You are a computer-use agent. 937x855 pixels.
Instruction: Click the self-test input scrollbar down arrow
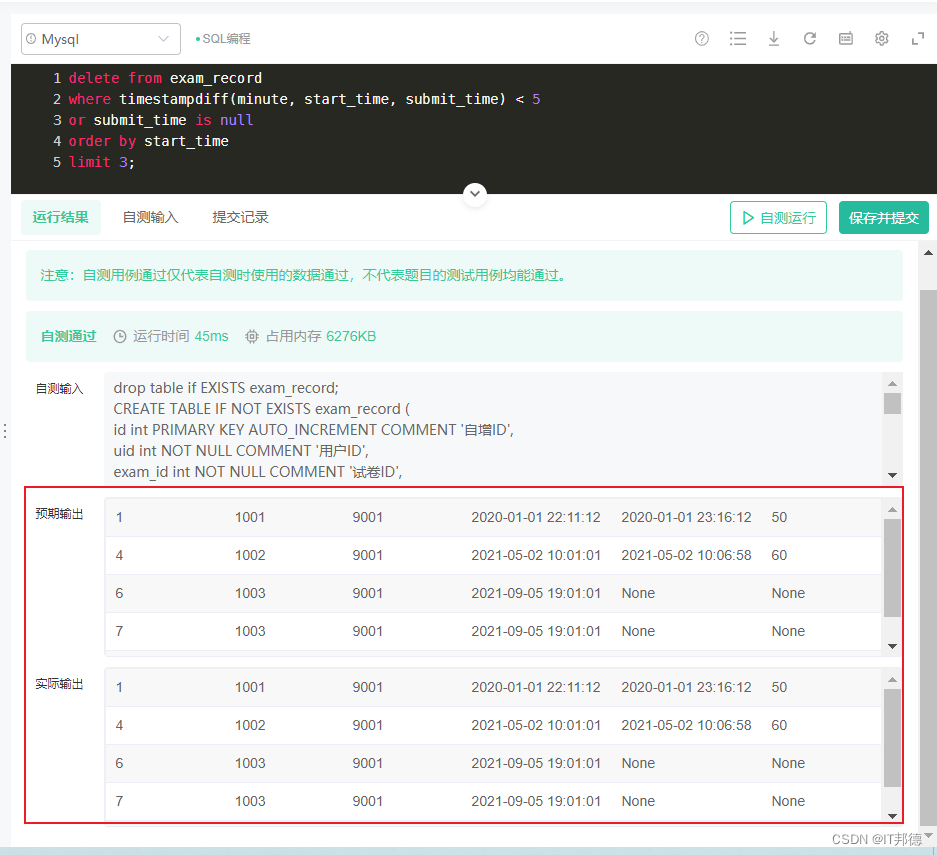tap(892, 475)
